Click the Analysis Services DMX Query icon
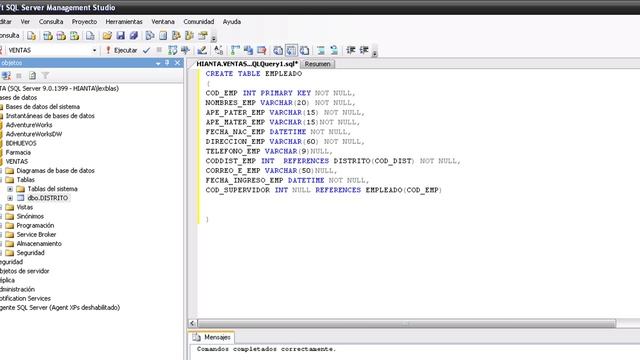 (x=61, y=36)
